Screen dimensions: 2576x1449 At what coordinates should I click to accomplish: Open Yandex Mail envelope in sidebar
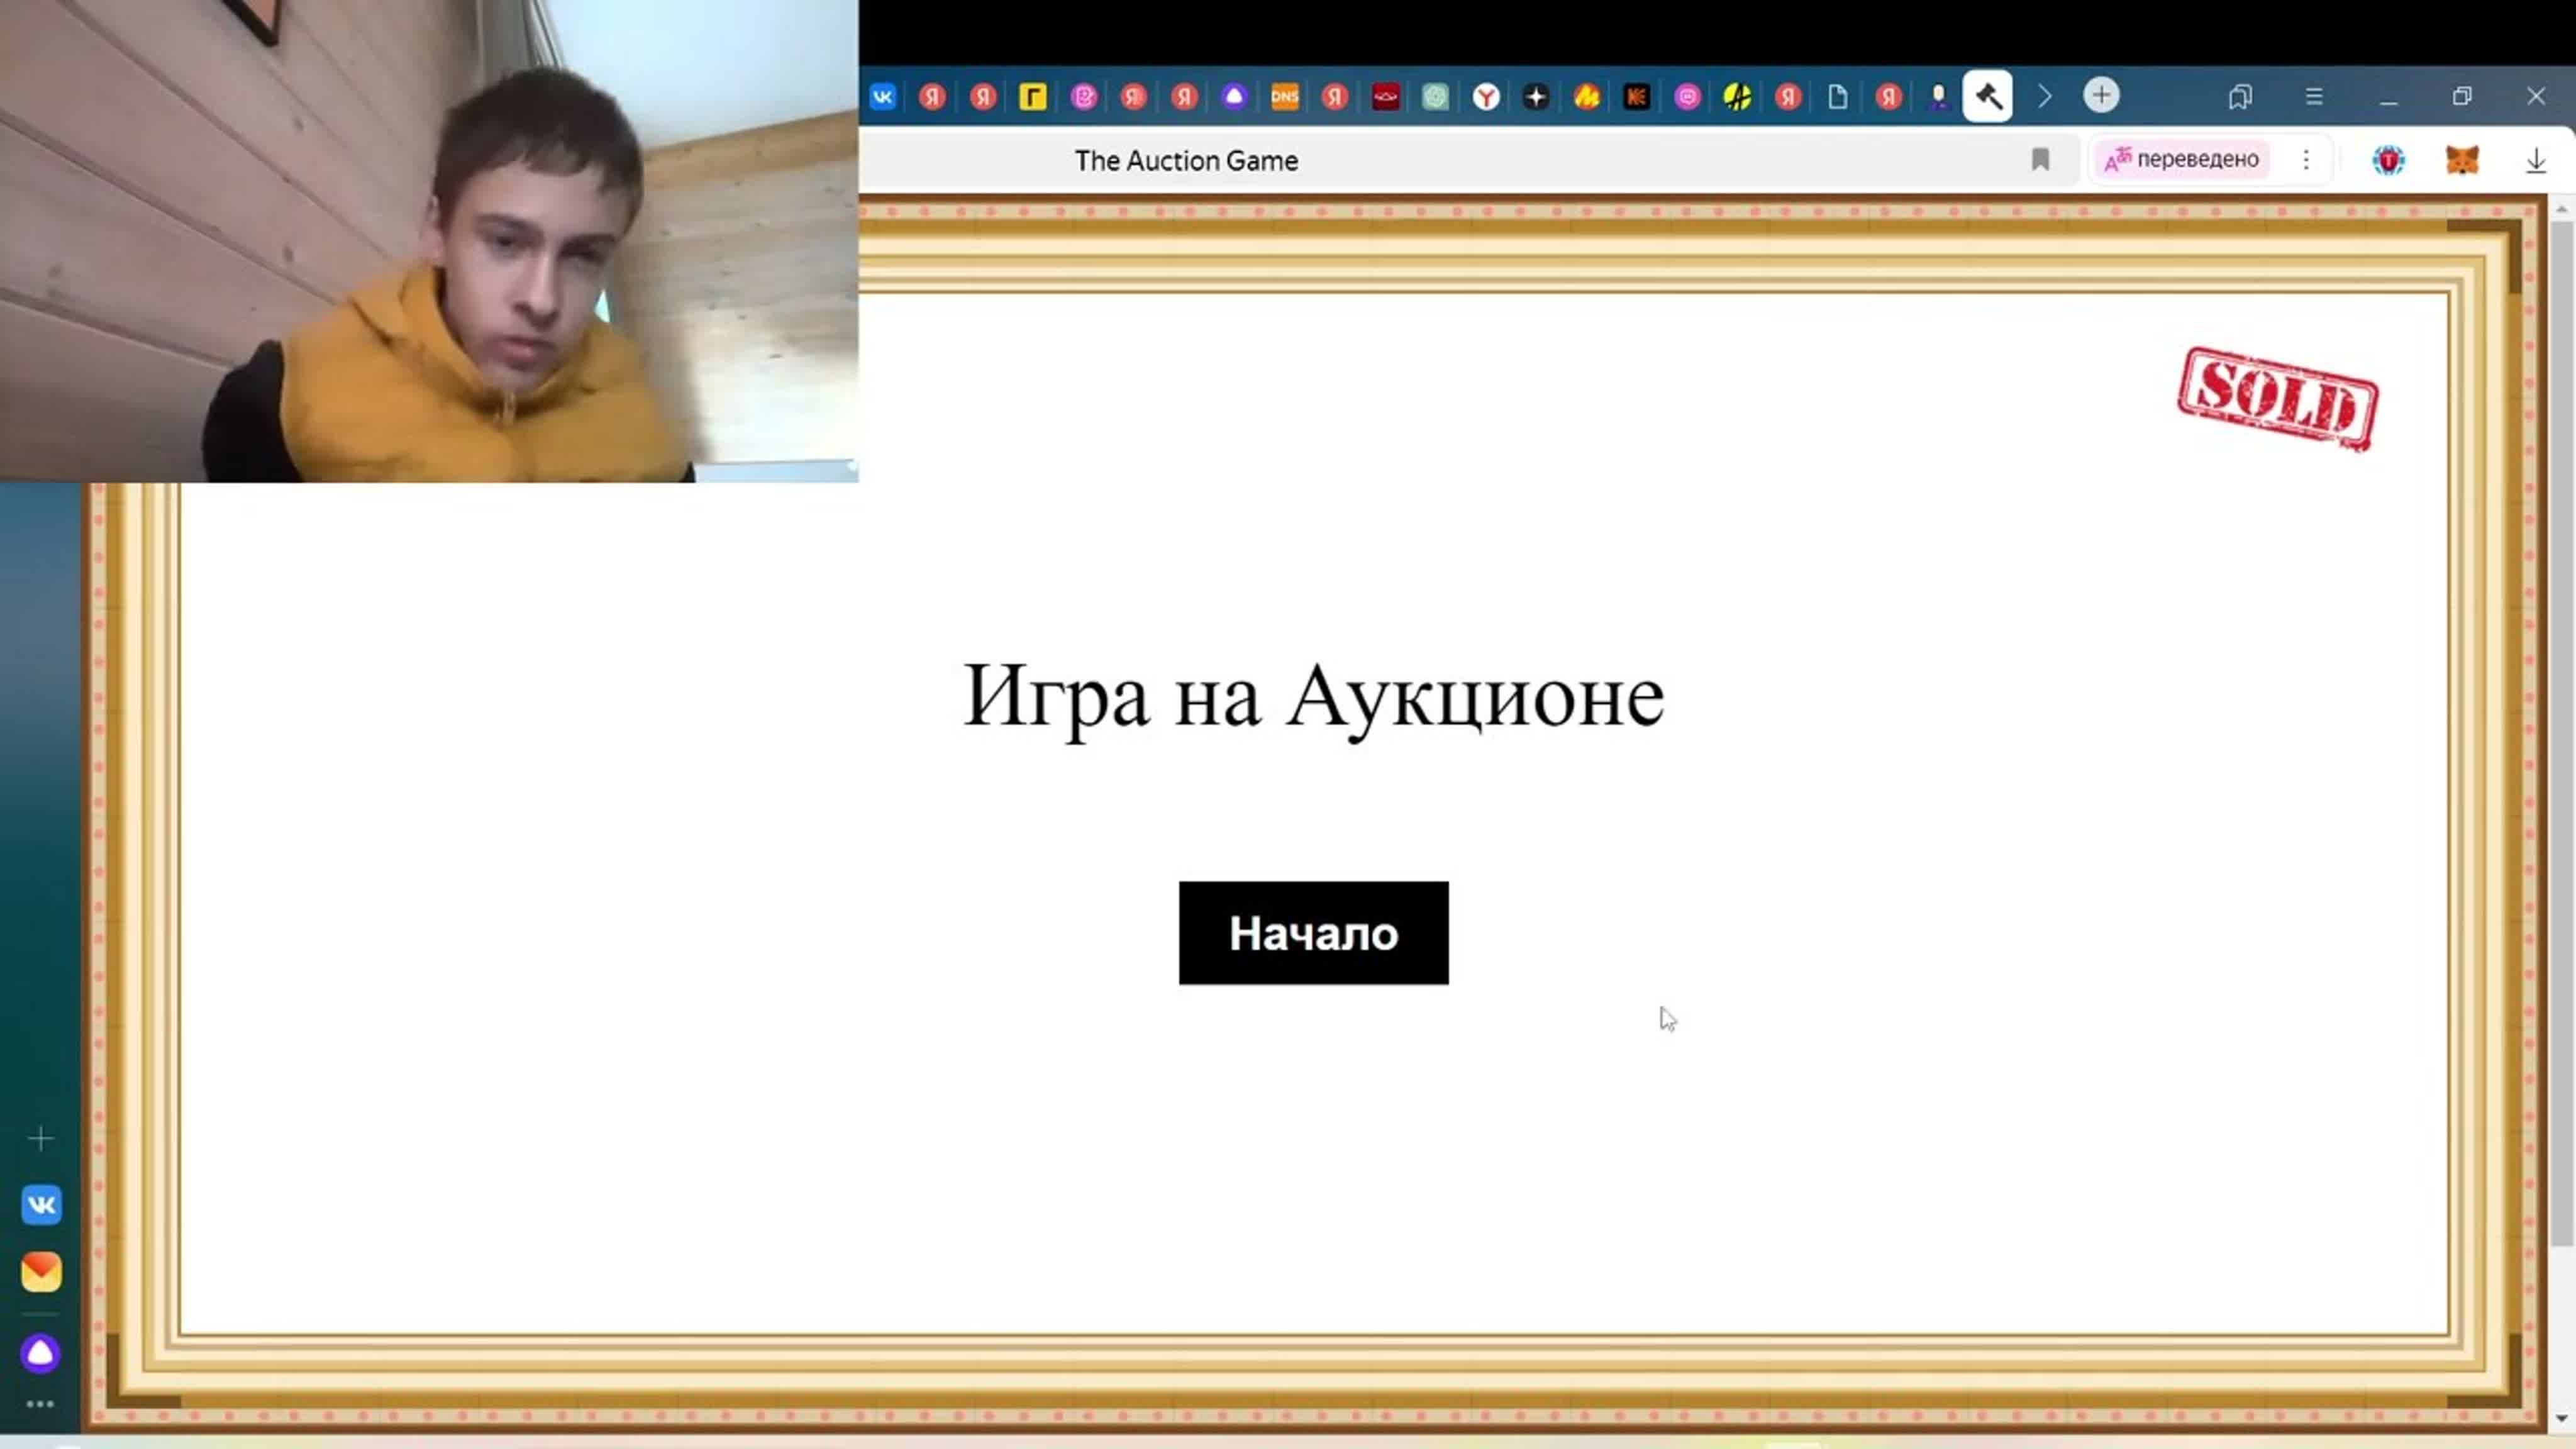pos(41,1271)
